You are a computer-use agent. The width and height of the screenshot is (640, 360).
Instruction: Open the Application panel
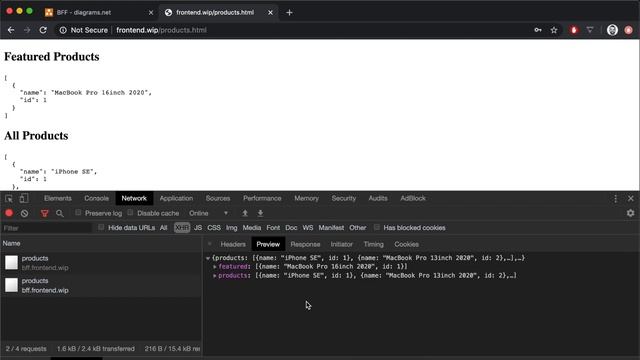pos(176,198)
